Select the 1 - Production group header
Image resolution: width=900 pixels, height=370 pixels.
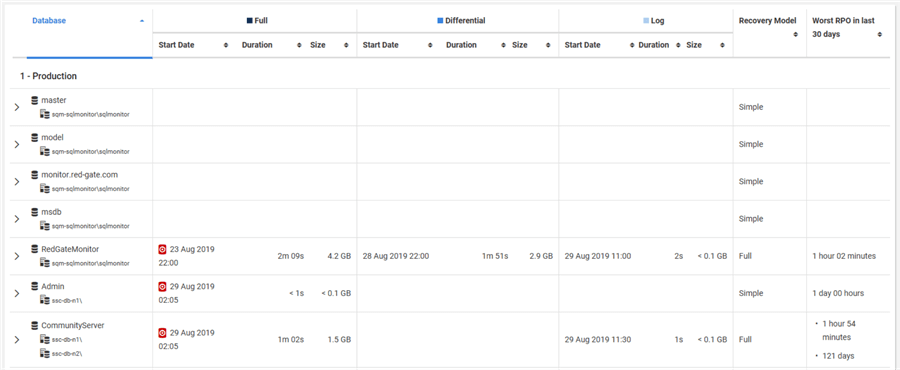[48, 76]
